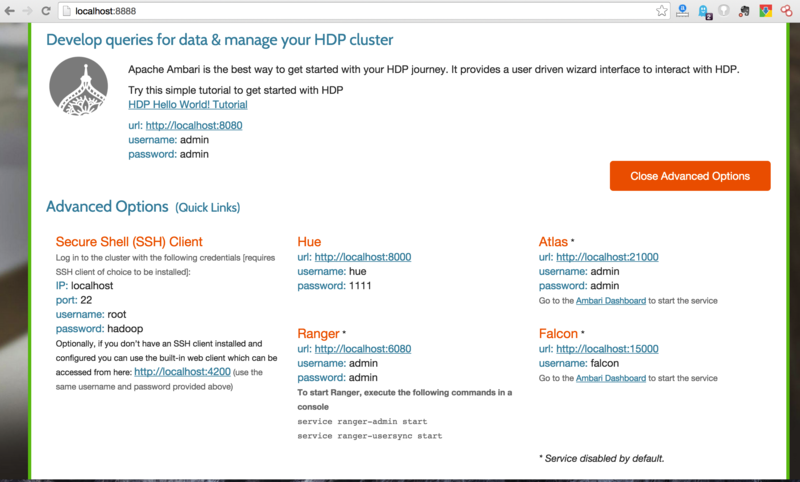Click the Try this simple tutorial sentence
This screenshot has height=482, width=800.
[x=236, y=90]
